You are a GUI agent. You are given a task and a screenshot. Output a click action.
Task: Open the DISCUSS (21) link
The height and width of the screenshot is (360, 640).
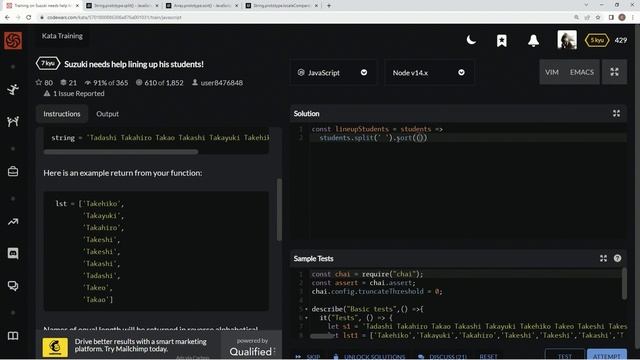coord(443,356)
